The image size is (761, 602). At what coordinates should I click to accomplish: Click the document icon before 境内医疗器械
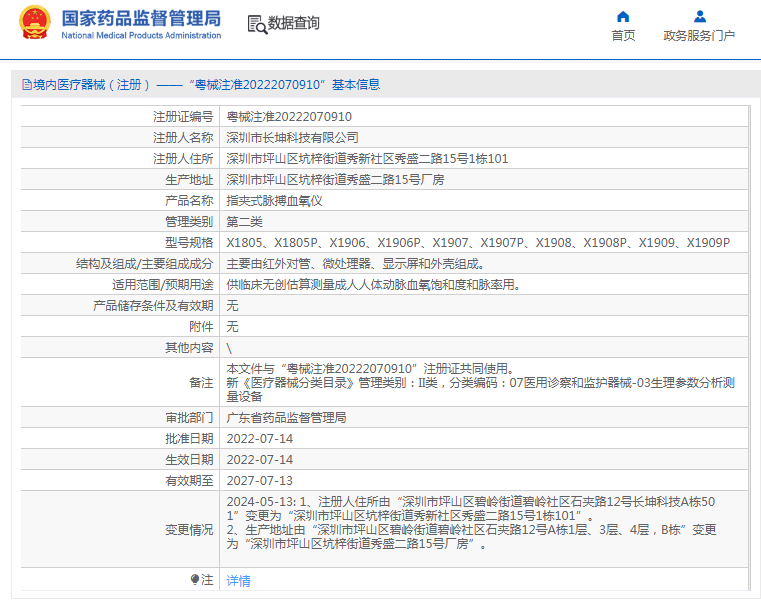[x=27, y=85]
